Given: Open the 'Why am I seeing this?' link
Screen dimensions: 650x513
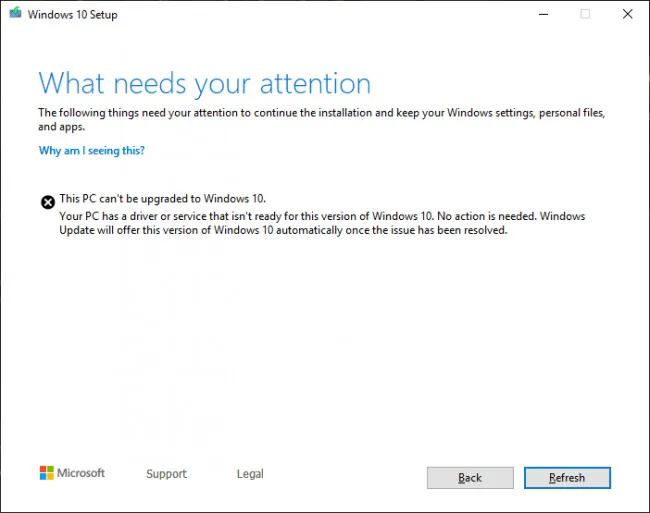Looking at the screenshot, I should (x=92, y=150).
